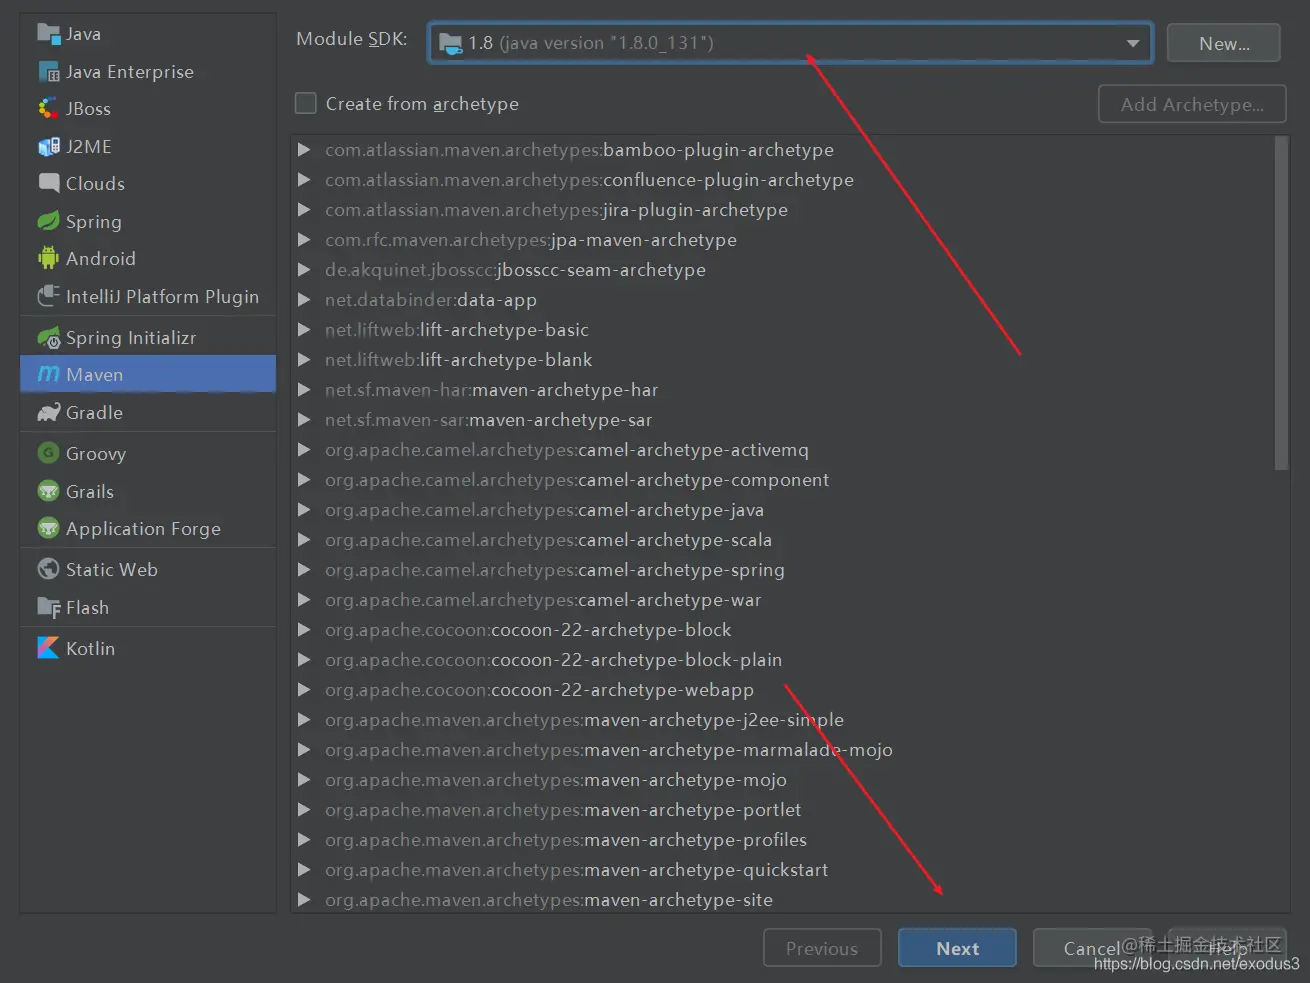Select Gradle project type
Screen dimensions: 1310x983
(148, 413)
